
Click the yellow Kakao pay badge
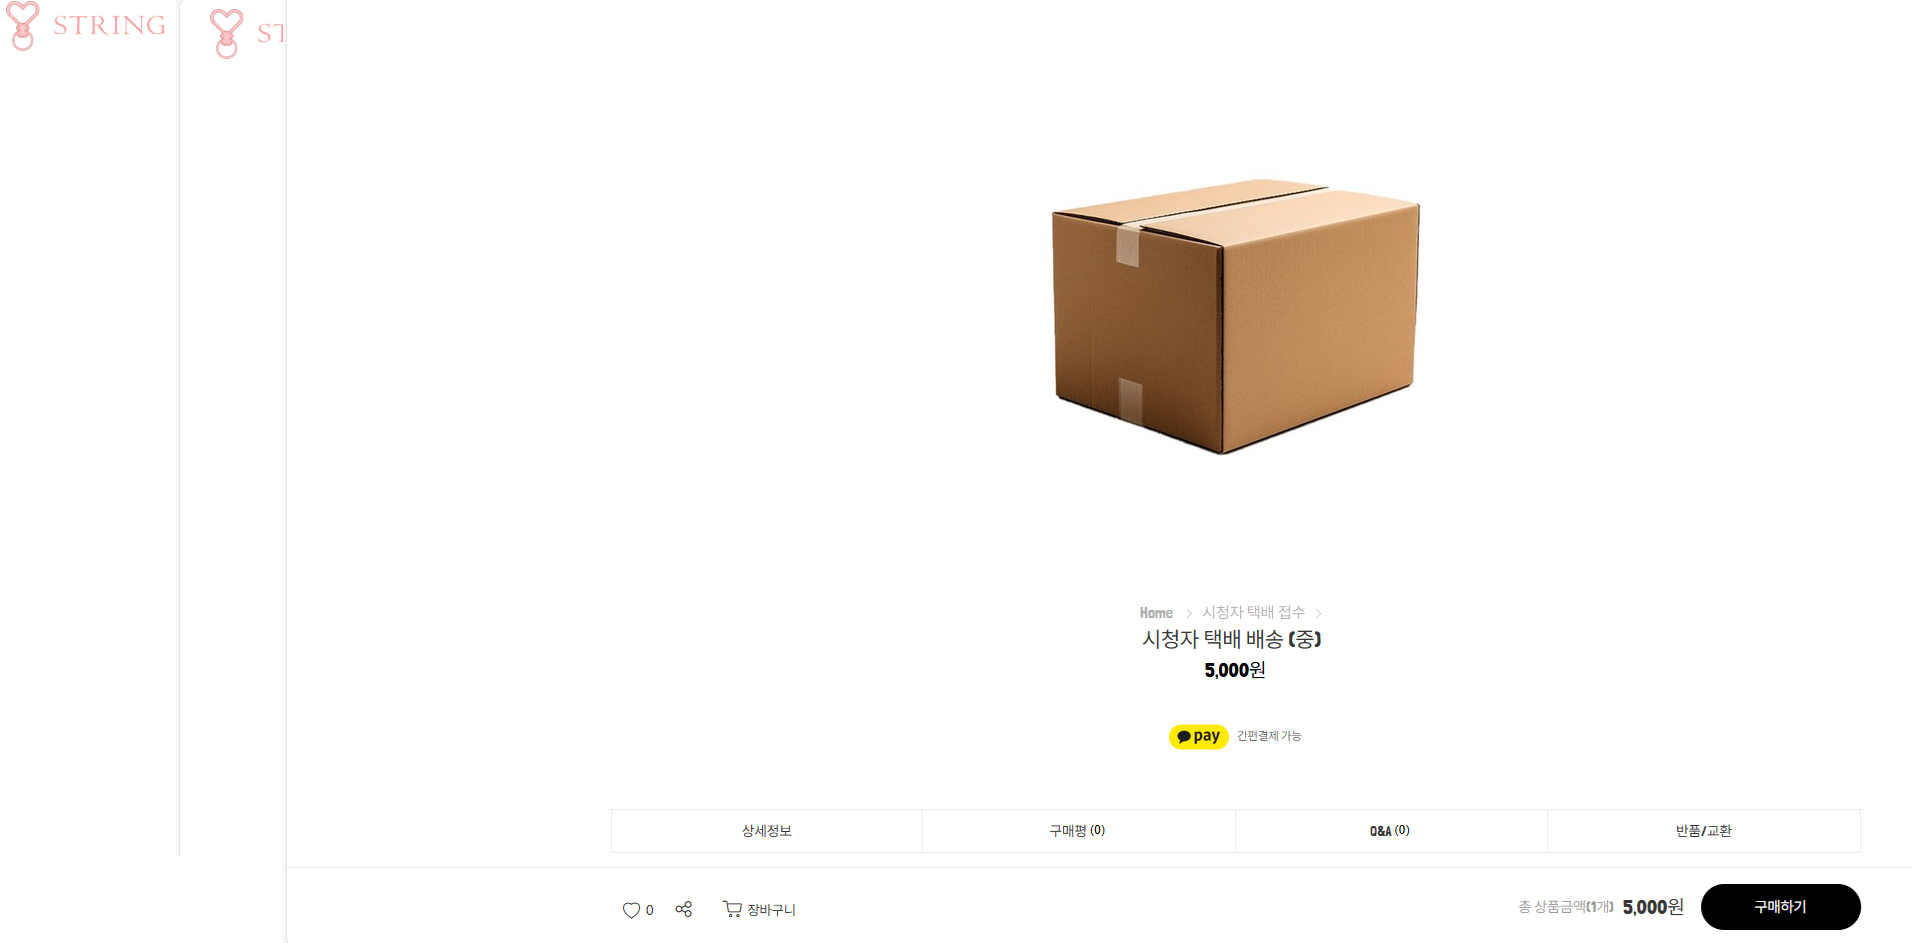pyautogui.click(x=1198, y=736)
